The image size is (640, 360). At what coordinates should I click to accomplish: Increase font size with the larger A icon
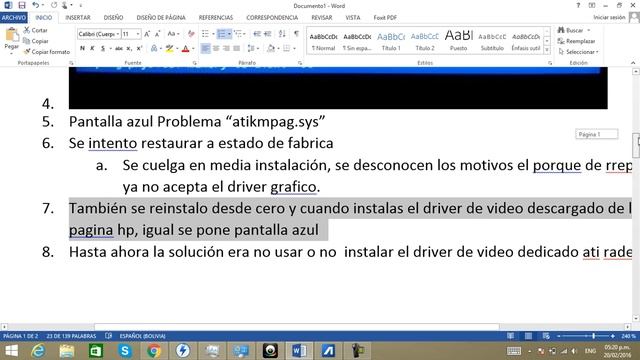pos(147,34)
